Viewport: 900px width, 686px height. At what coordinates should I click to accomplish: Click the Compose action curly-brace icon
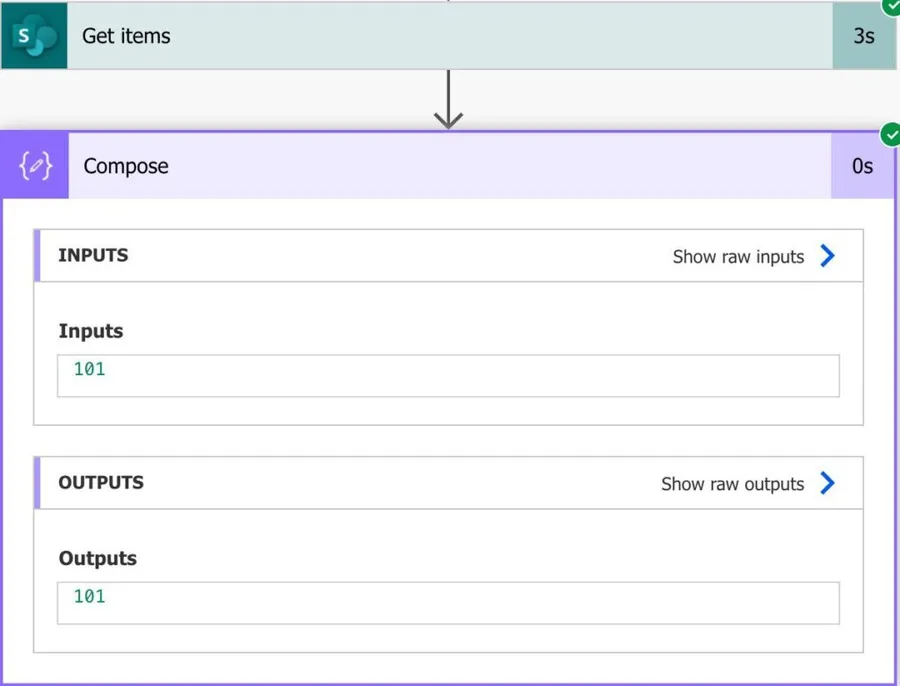click(35, 166)
